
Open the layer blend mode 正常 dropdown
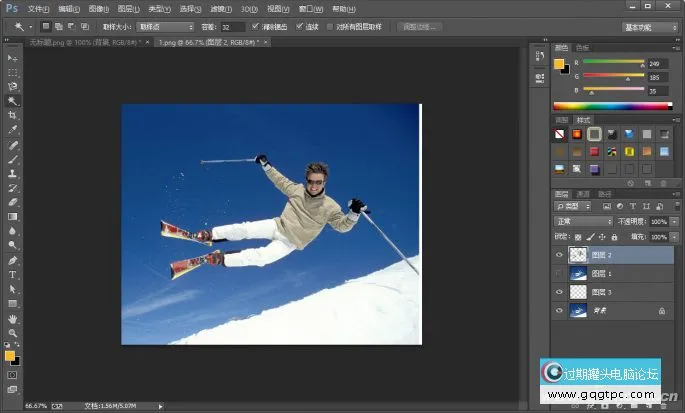pos(584,221)
